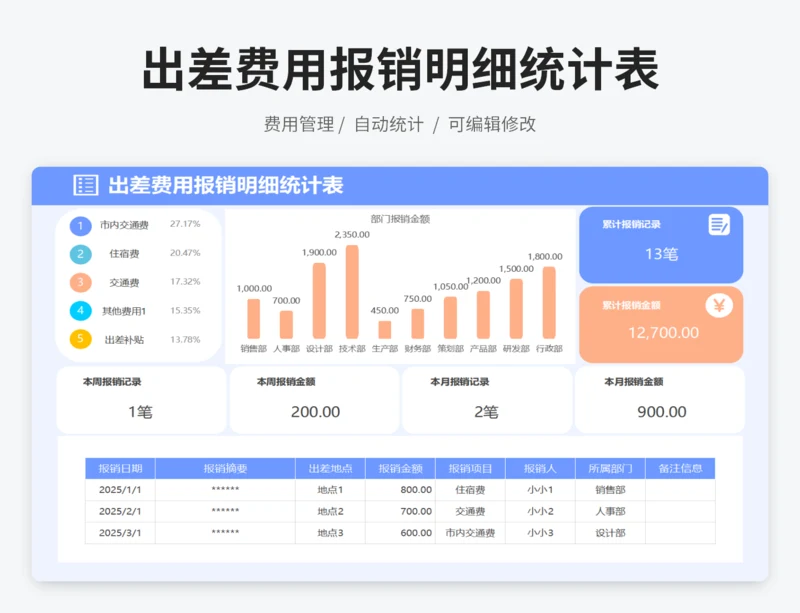Select the 设计部 bar in chart
The width and height of the screenshot is (800, 613).
(319, 301)
